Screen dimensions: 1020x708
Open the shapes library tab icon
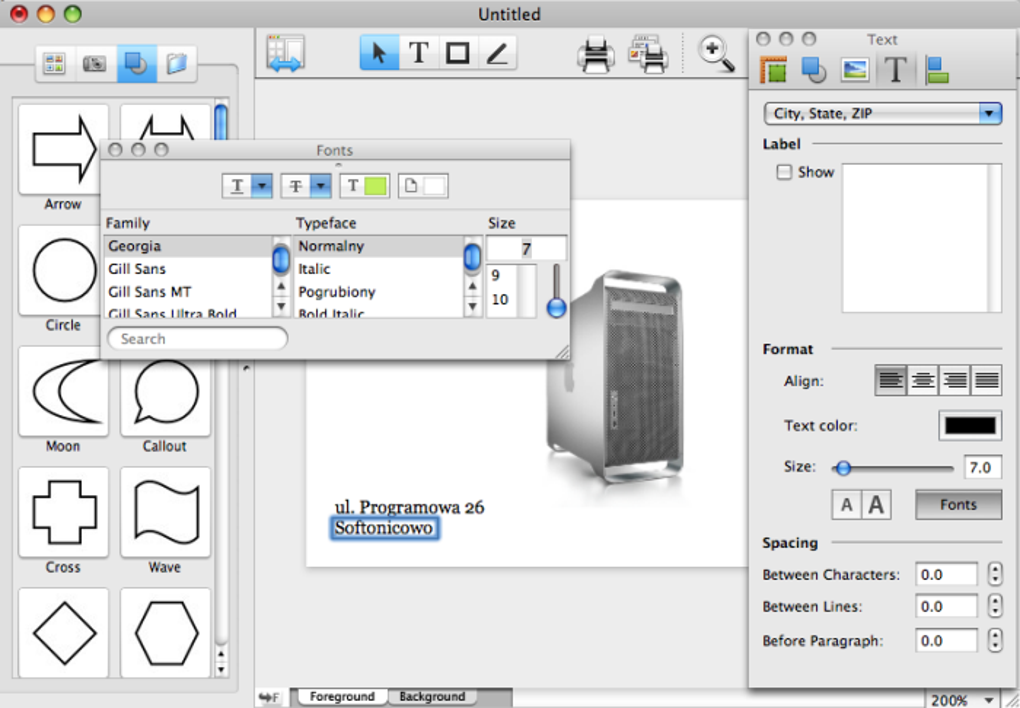(x=136, y=65)
